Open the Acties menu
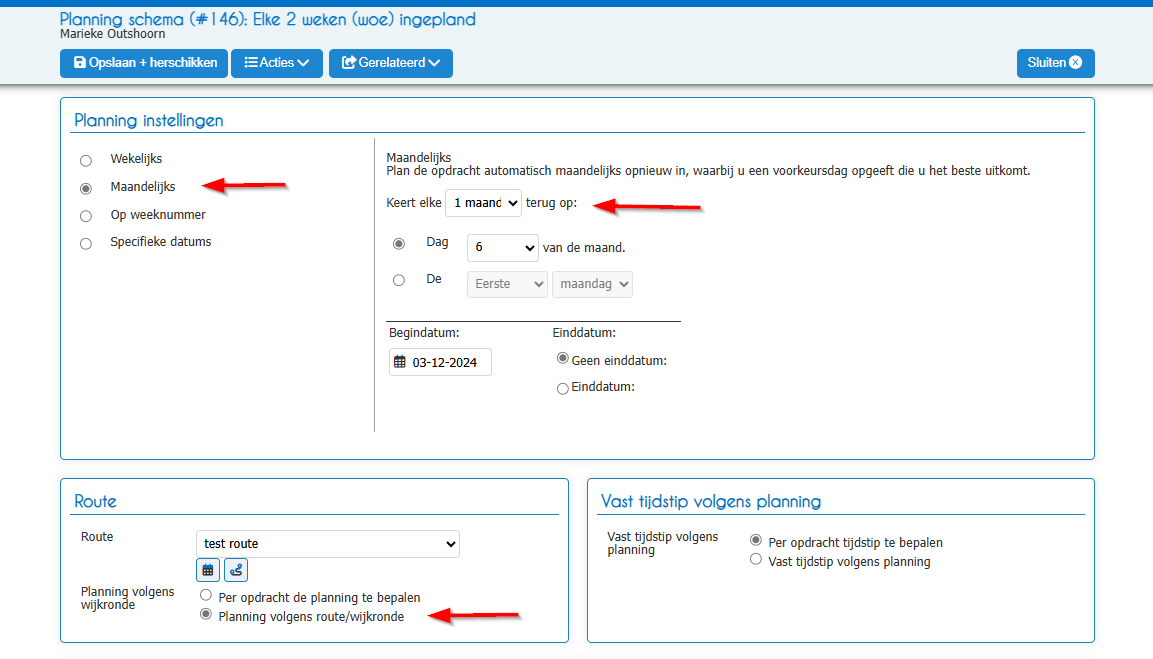 [x=276, y=63]
